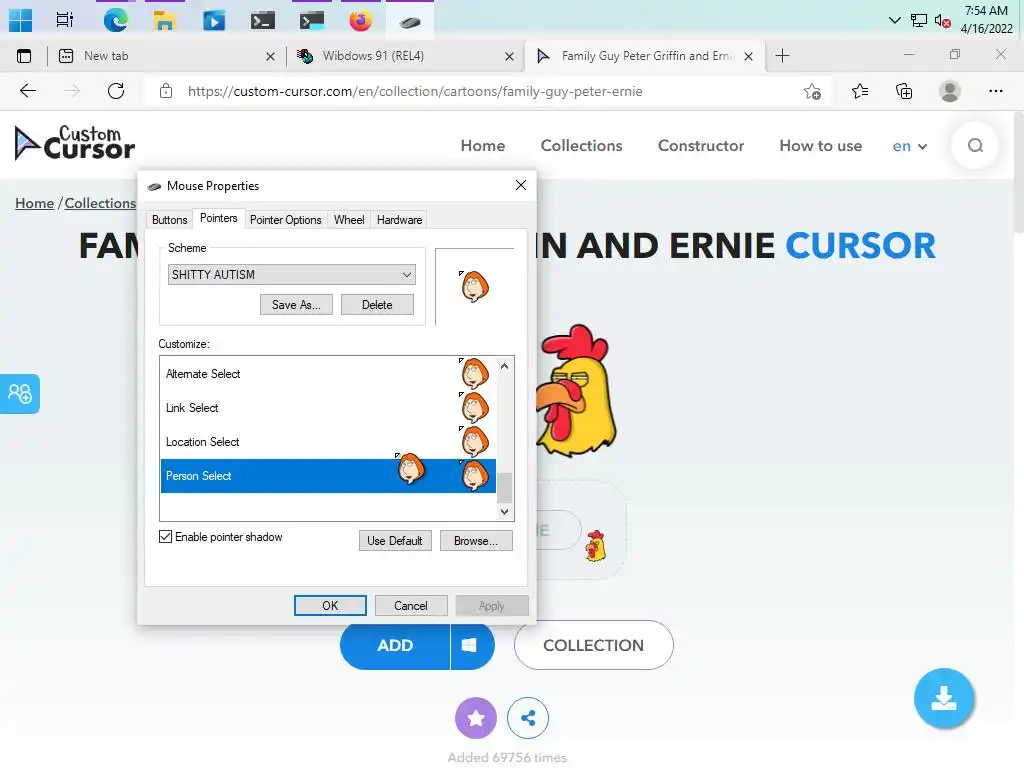Screen dimensions: 1024x768
Task: Click the Use Default button
Action: (394, 541)
